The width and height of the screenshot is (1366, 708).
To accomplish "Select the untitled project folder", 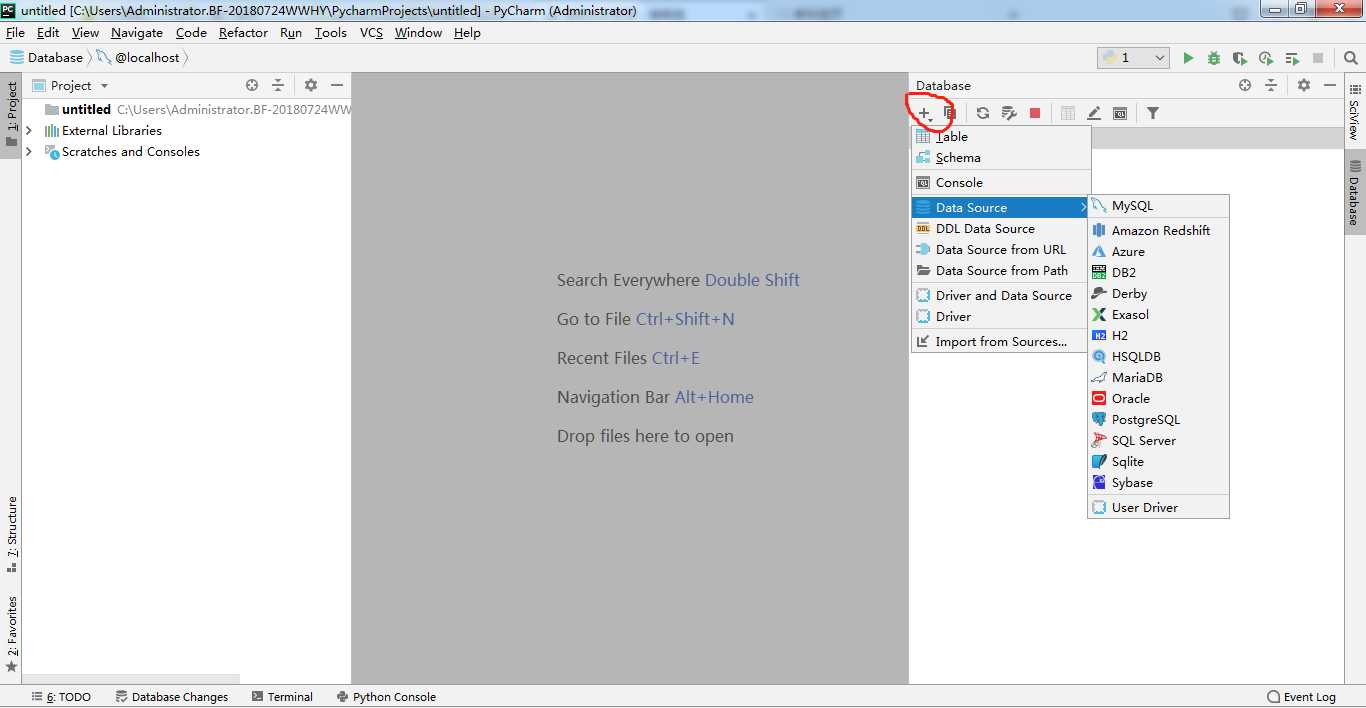I will click(x=86, y=109).
